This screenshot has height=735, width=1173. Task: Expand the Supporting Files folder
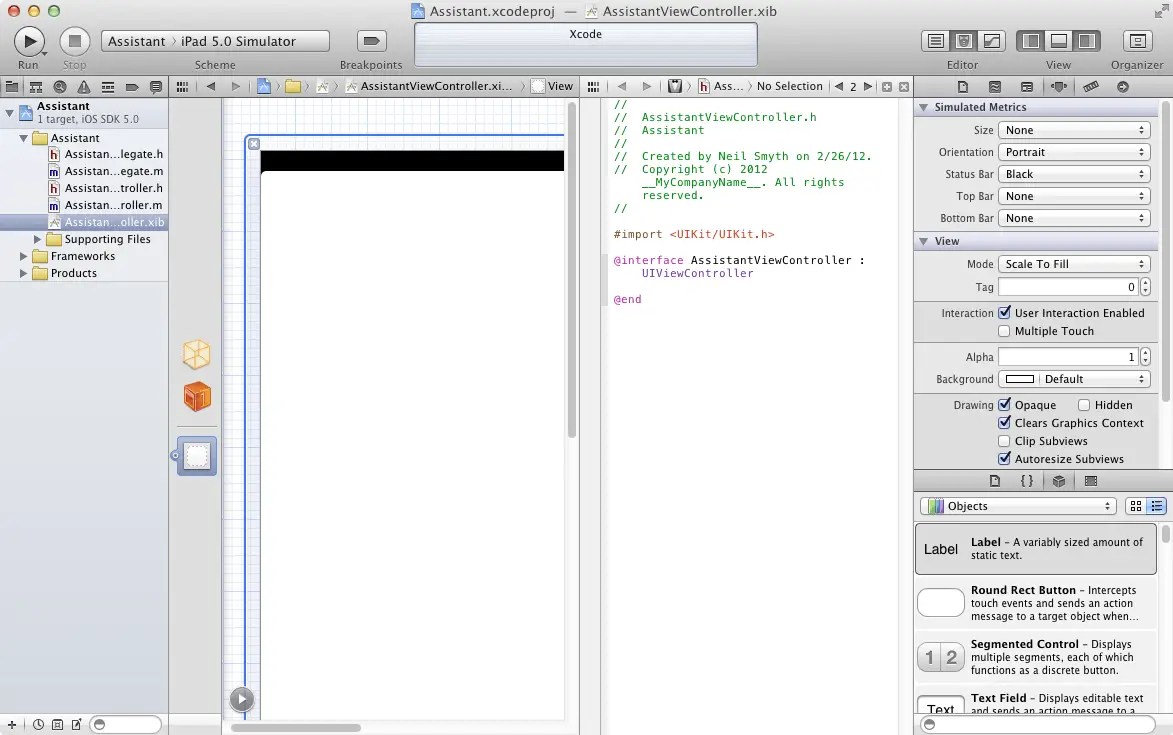coord(37,239)
